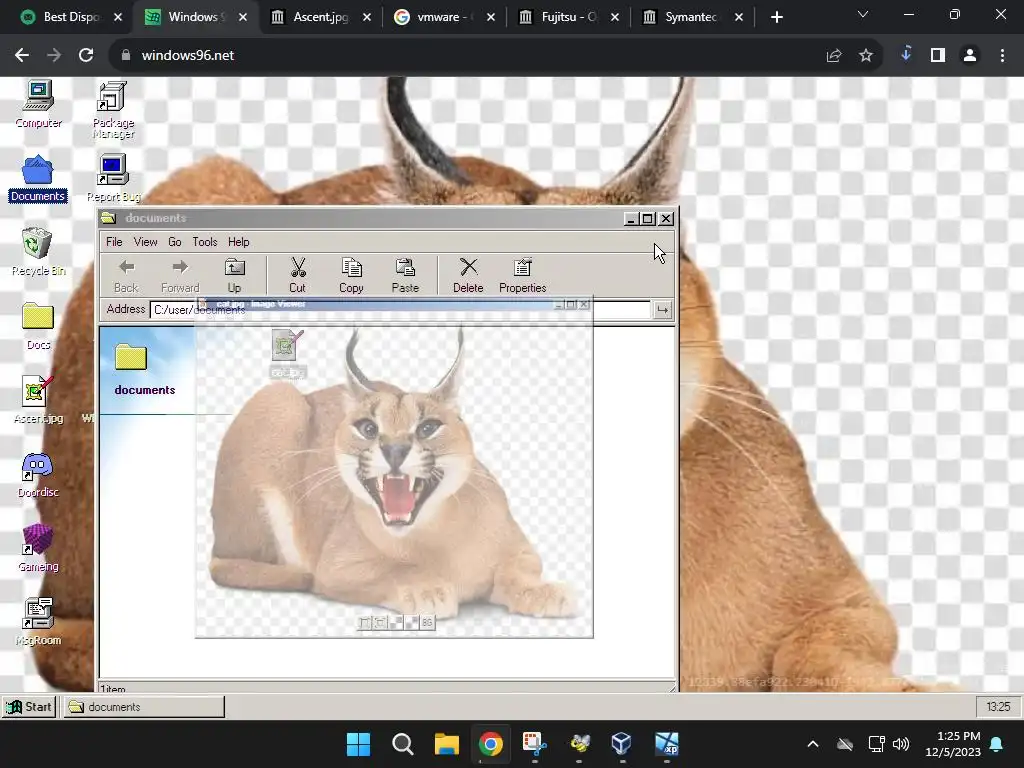Go back in Chrome browser
1024x768 pixels.
click(22, 56)
